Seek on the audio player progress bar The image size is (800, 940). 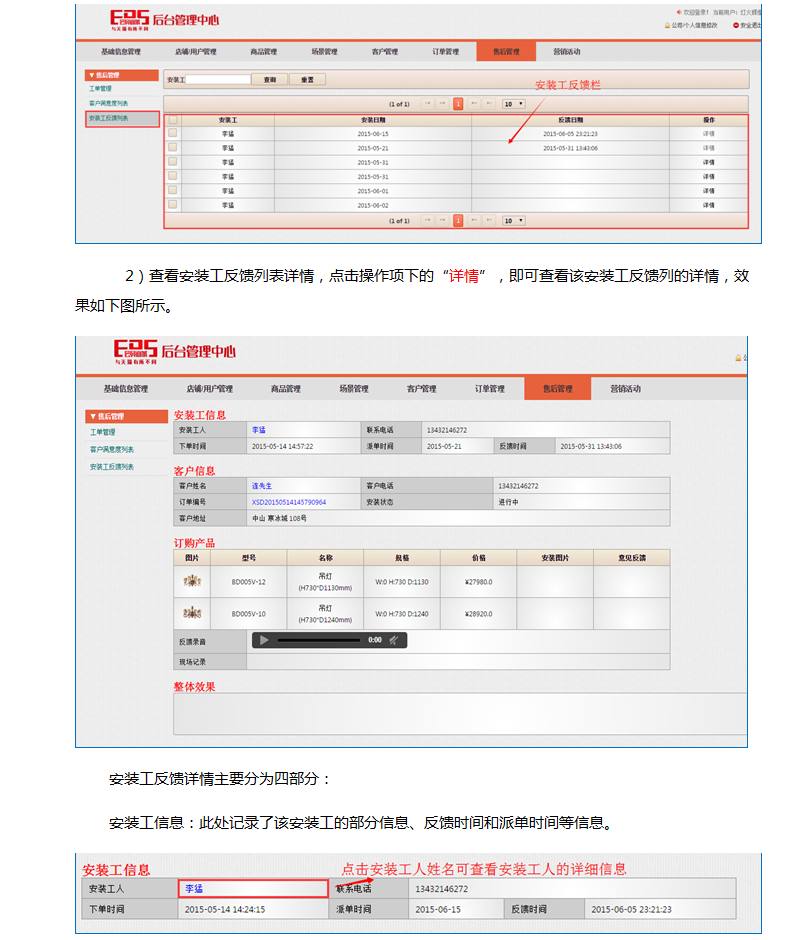[x=318, y=640]
